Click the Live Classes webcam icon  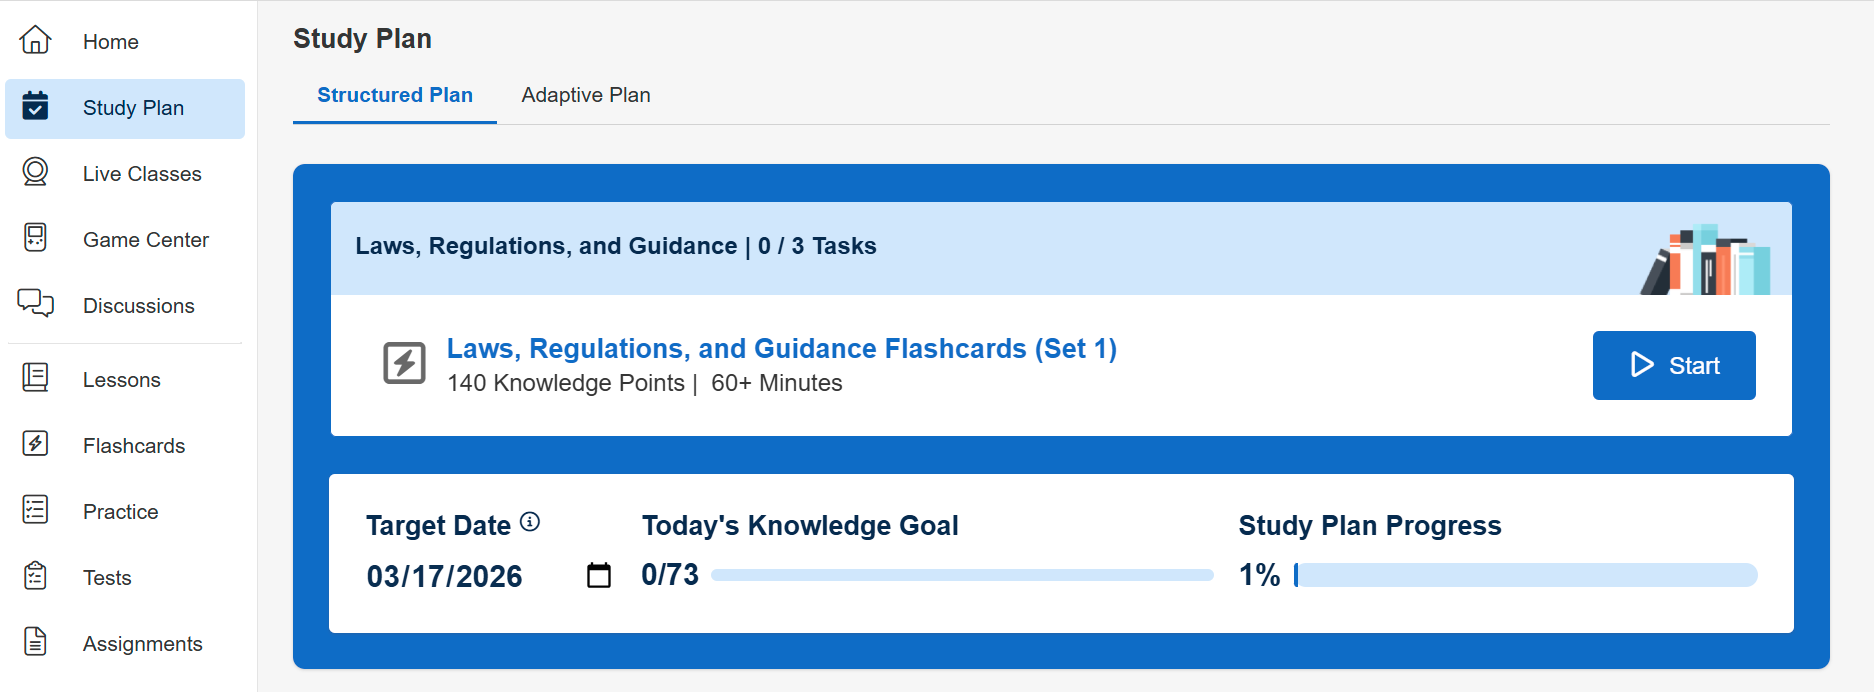click(35, 172)
